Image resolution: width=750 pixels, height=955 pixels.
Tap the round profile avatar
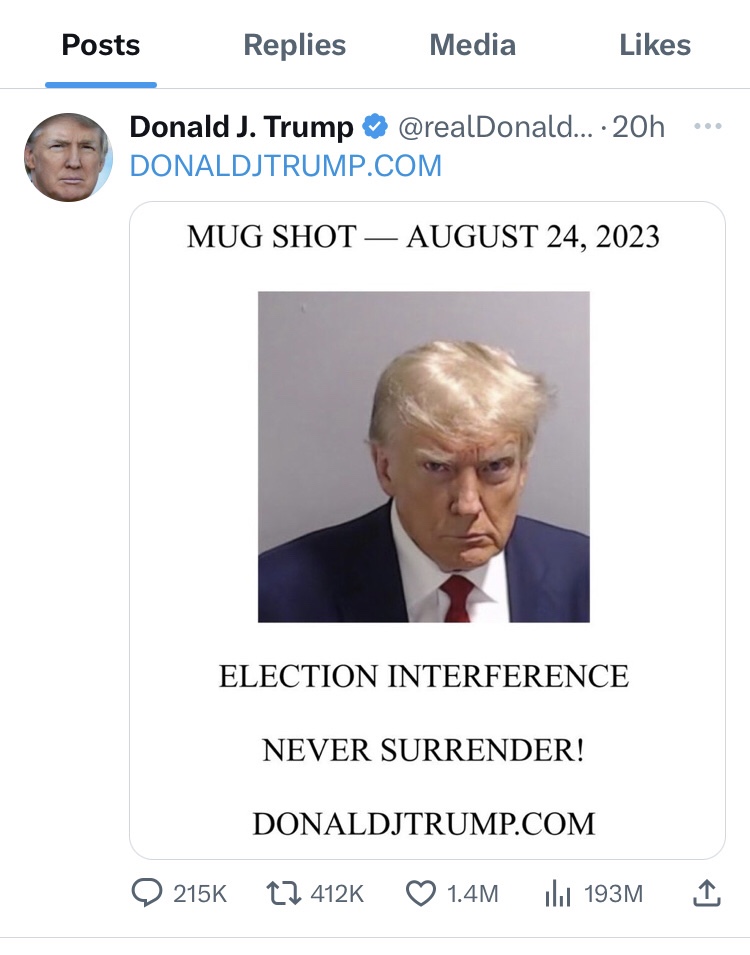pyautogui.click(x=68, y=157)
